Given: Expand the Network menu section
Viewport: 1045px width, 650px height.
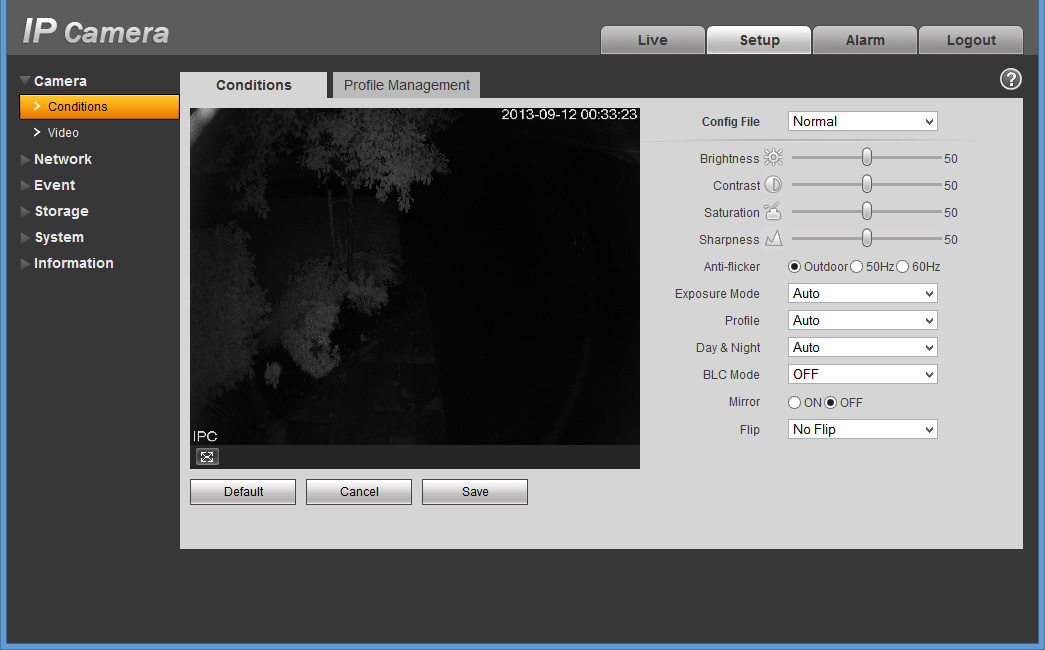Looking at the screenshot, I should coord(56,159).
